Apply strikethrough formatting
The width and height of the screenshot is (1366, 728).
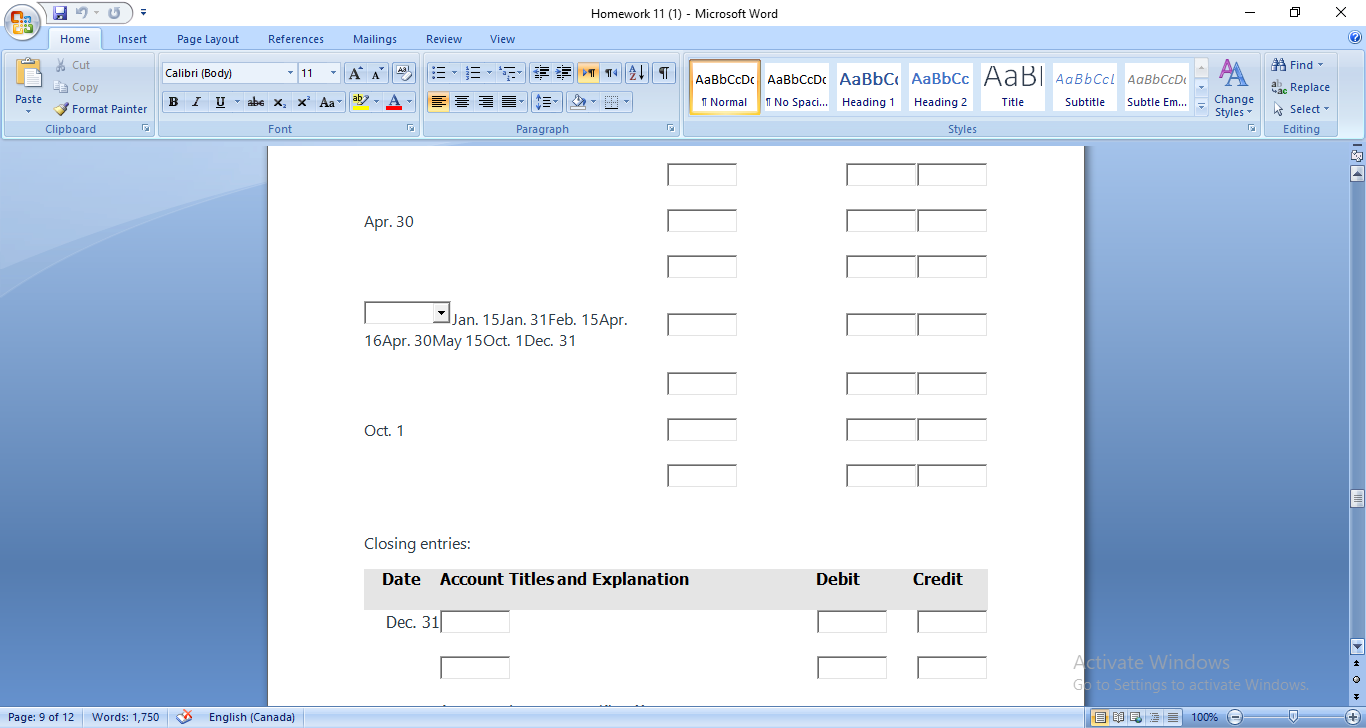256,102
